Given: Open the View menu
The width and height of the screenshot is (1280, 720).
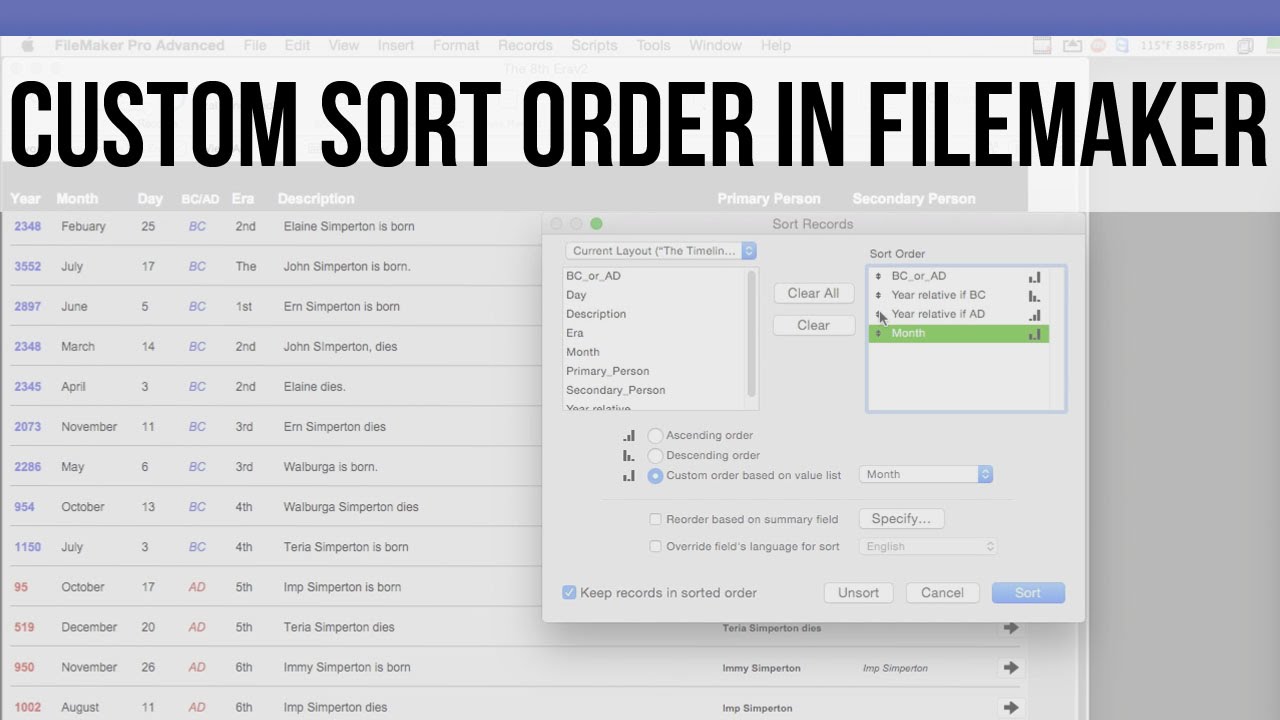Looking at the screenshot, I should (343, 45).
